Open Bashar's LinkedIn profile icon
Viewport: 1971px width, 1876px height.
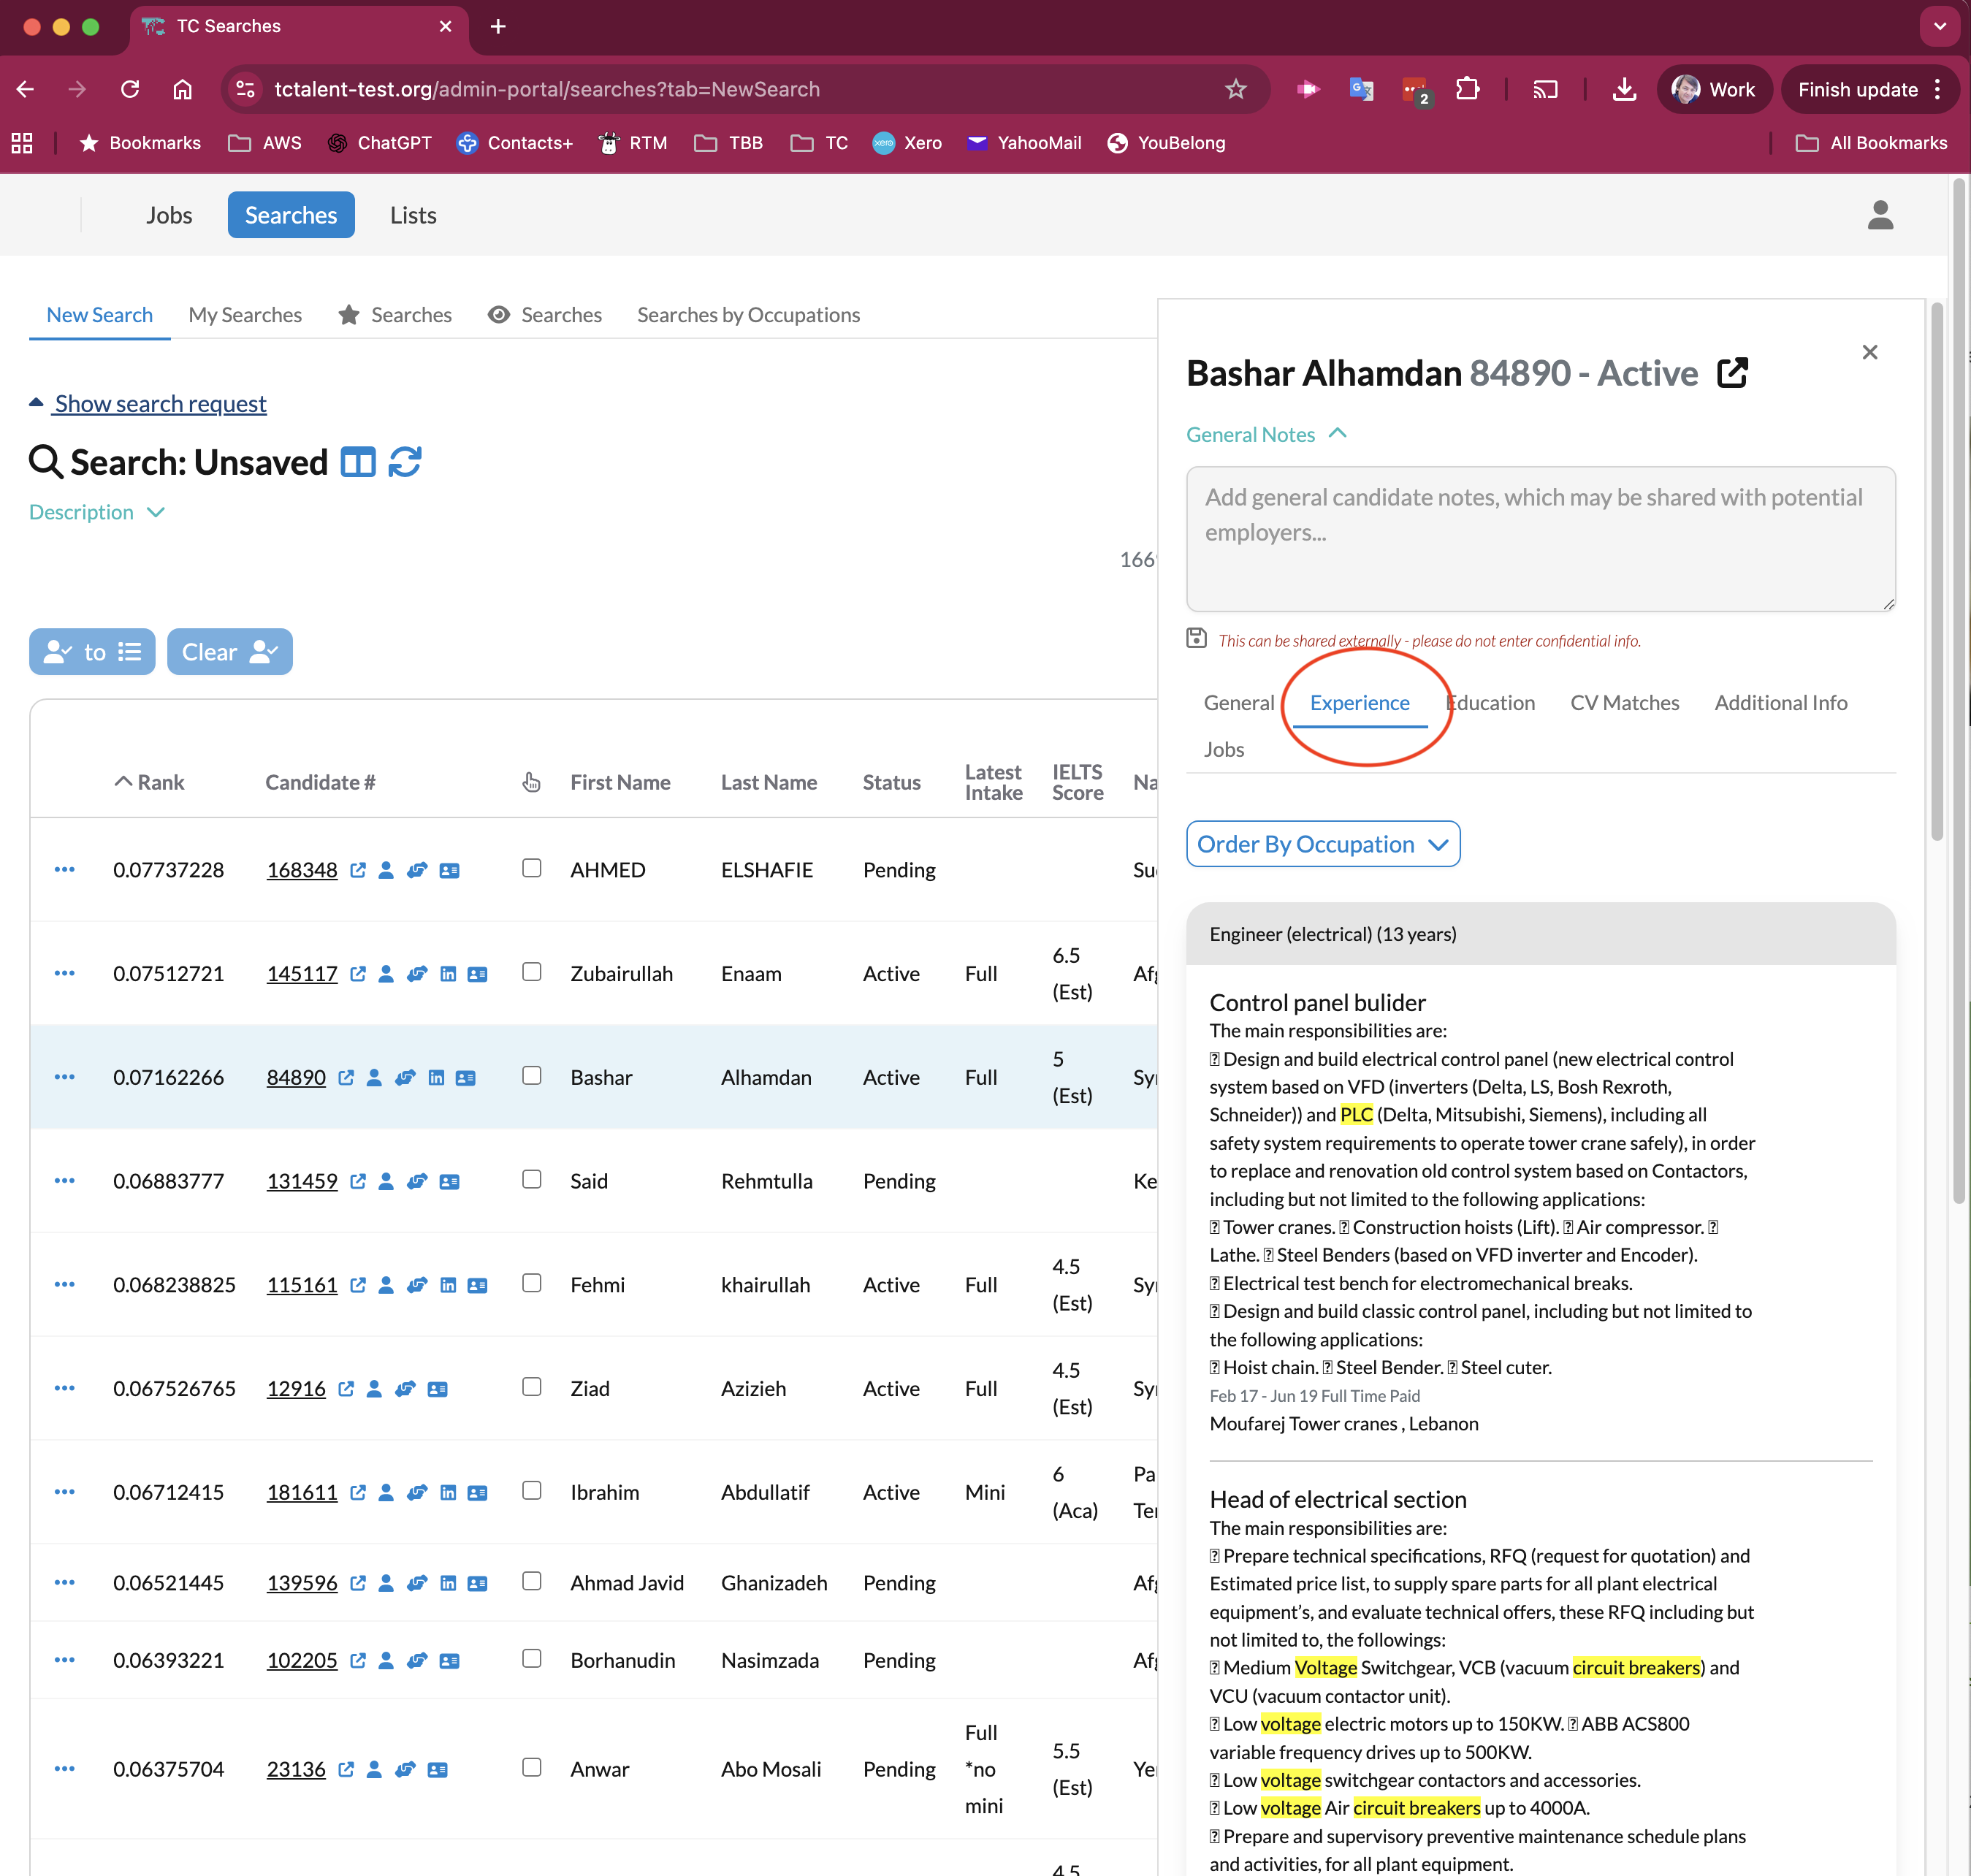(436, 1077)
